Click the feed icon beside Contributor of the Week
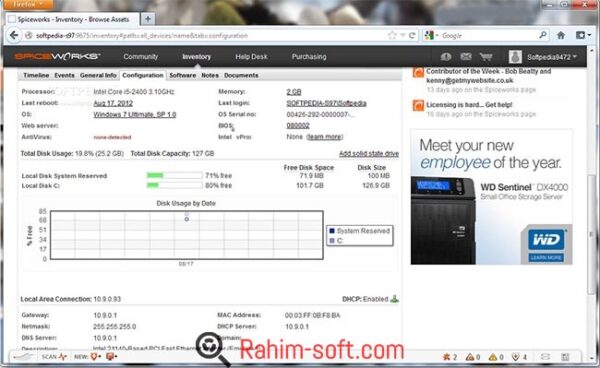Screen dimensions: 600x368 point(418,72)
